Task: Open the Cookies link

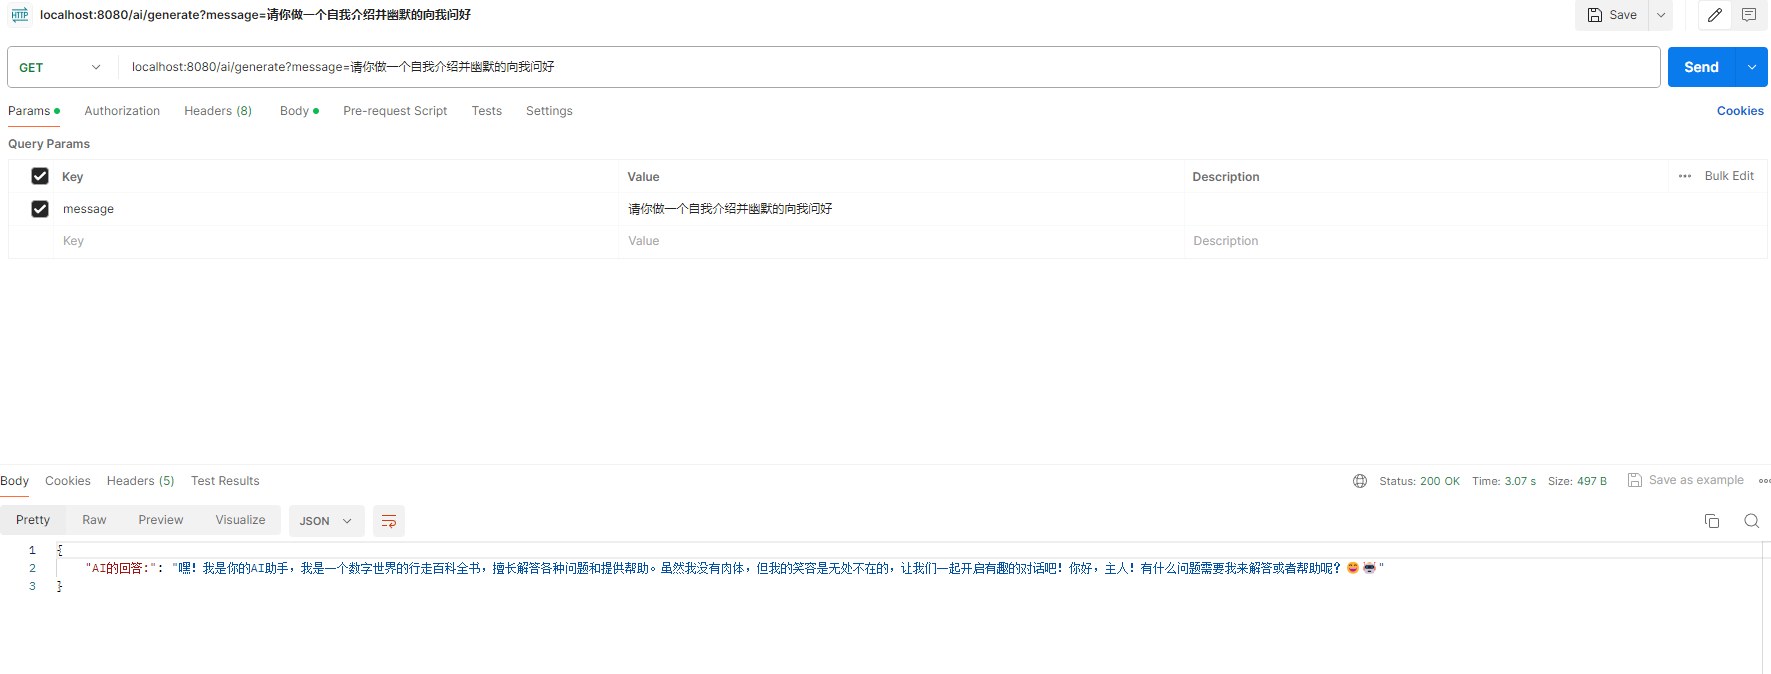Action: [x=1739, y=111]
